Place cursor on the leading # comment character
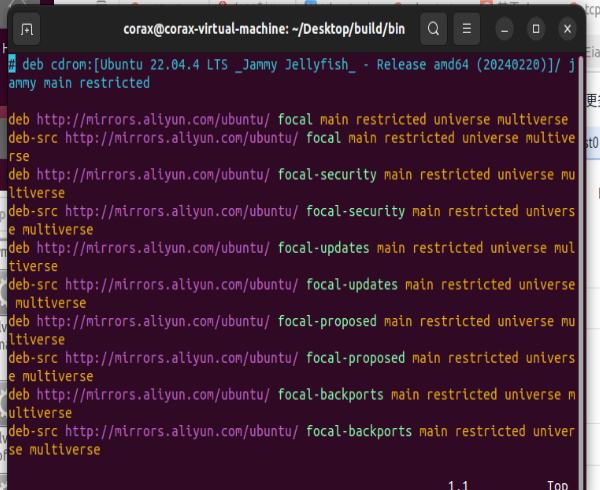 point(12,64)
